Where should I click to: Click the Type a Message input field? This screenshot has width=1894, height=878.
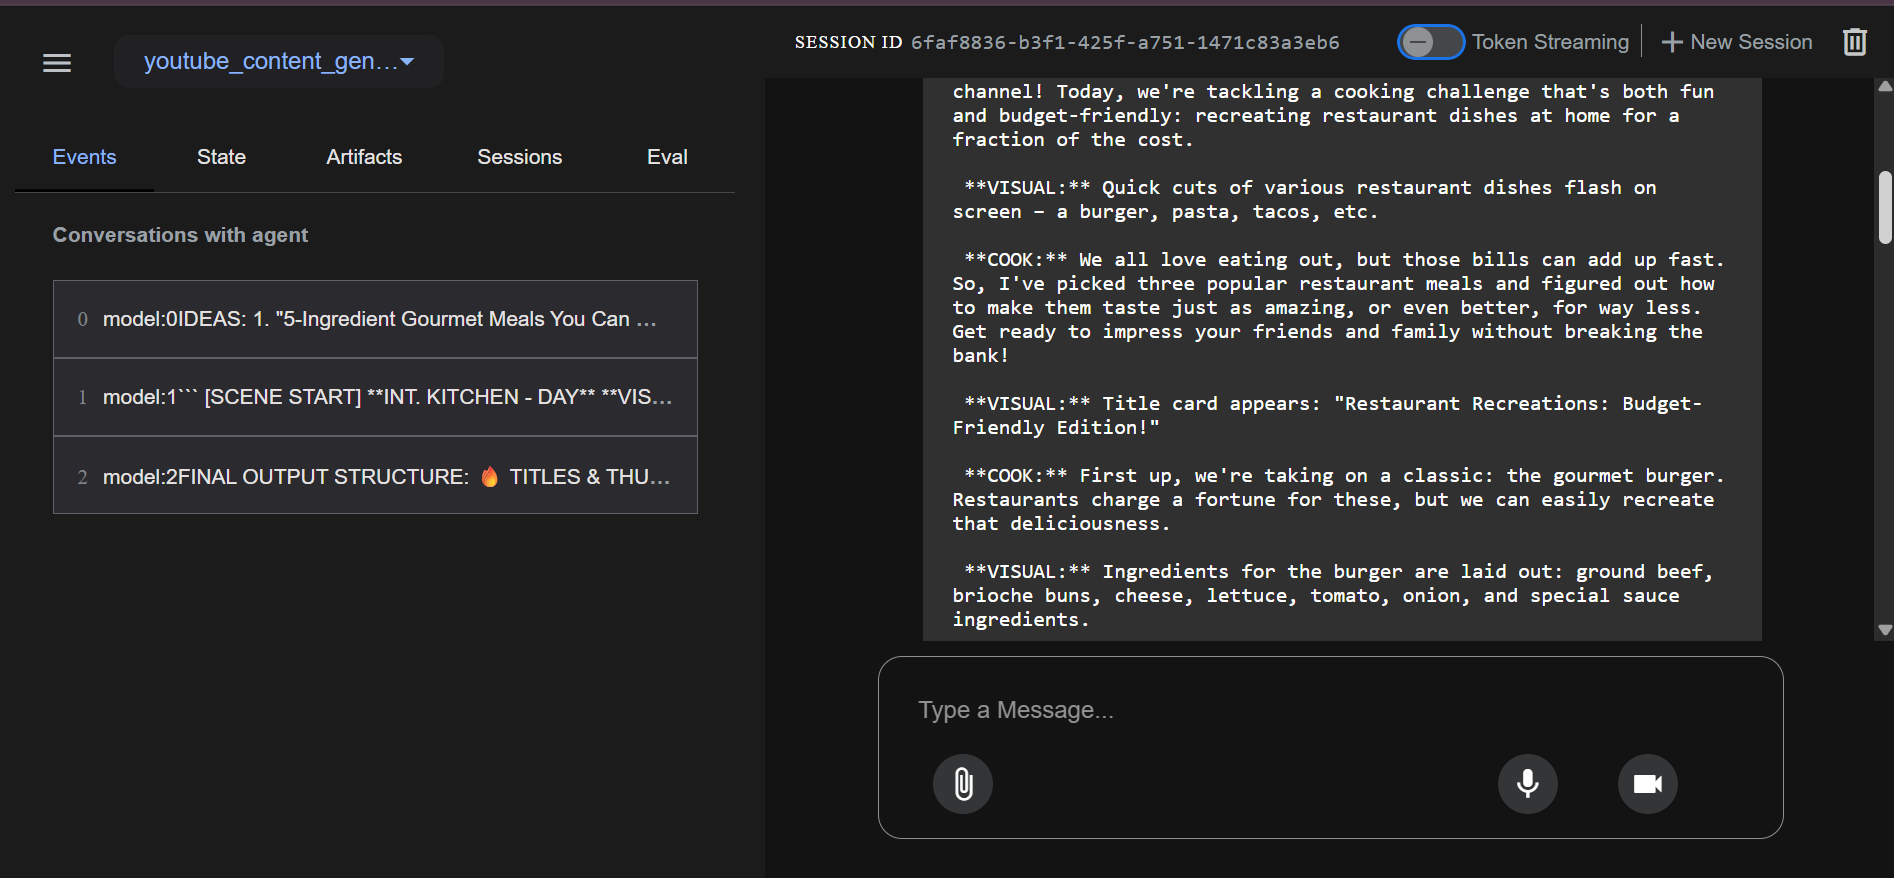pyautogui.click(x=1330, y=710)
